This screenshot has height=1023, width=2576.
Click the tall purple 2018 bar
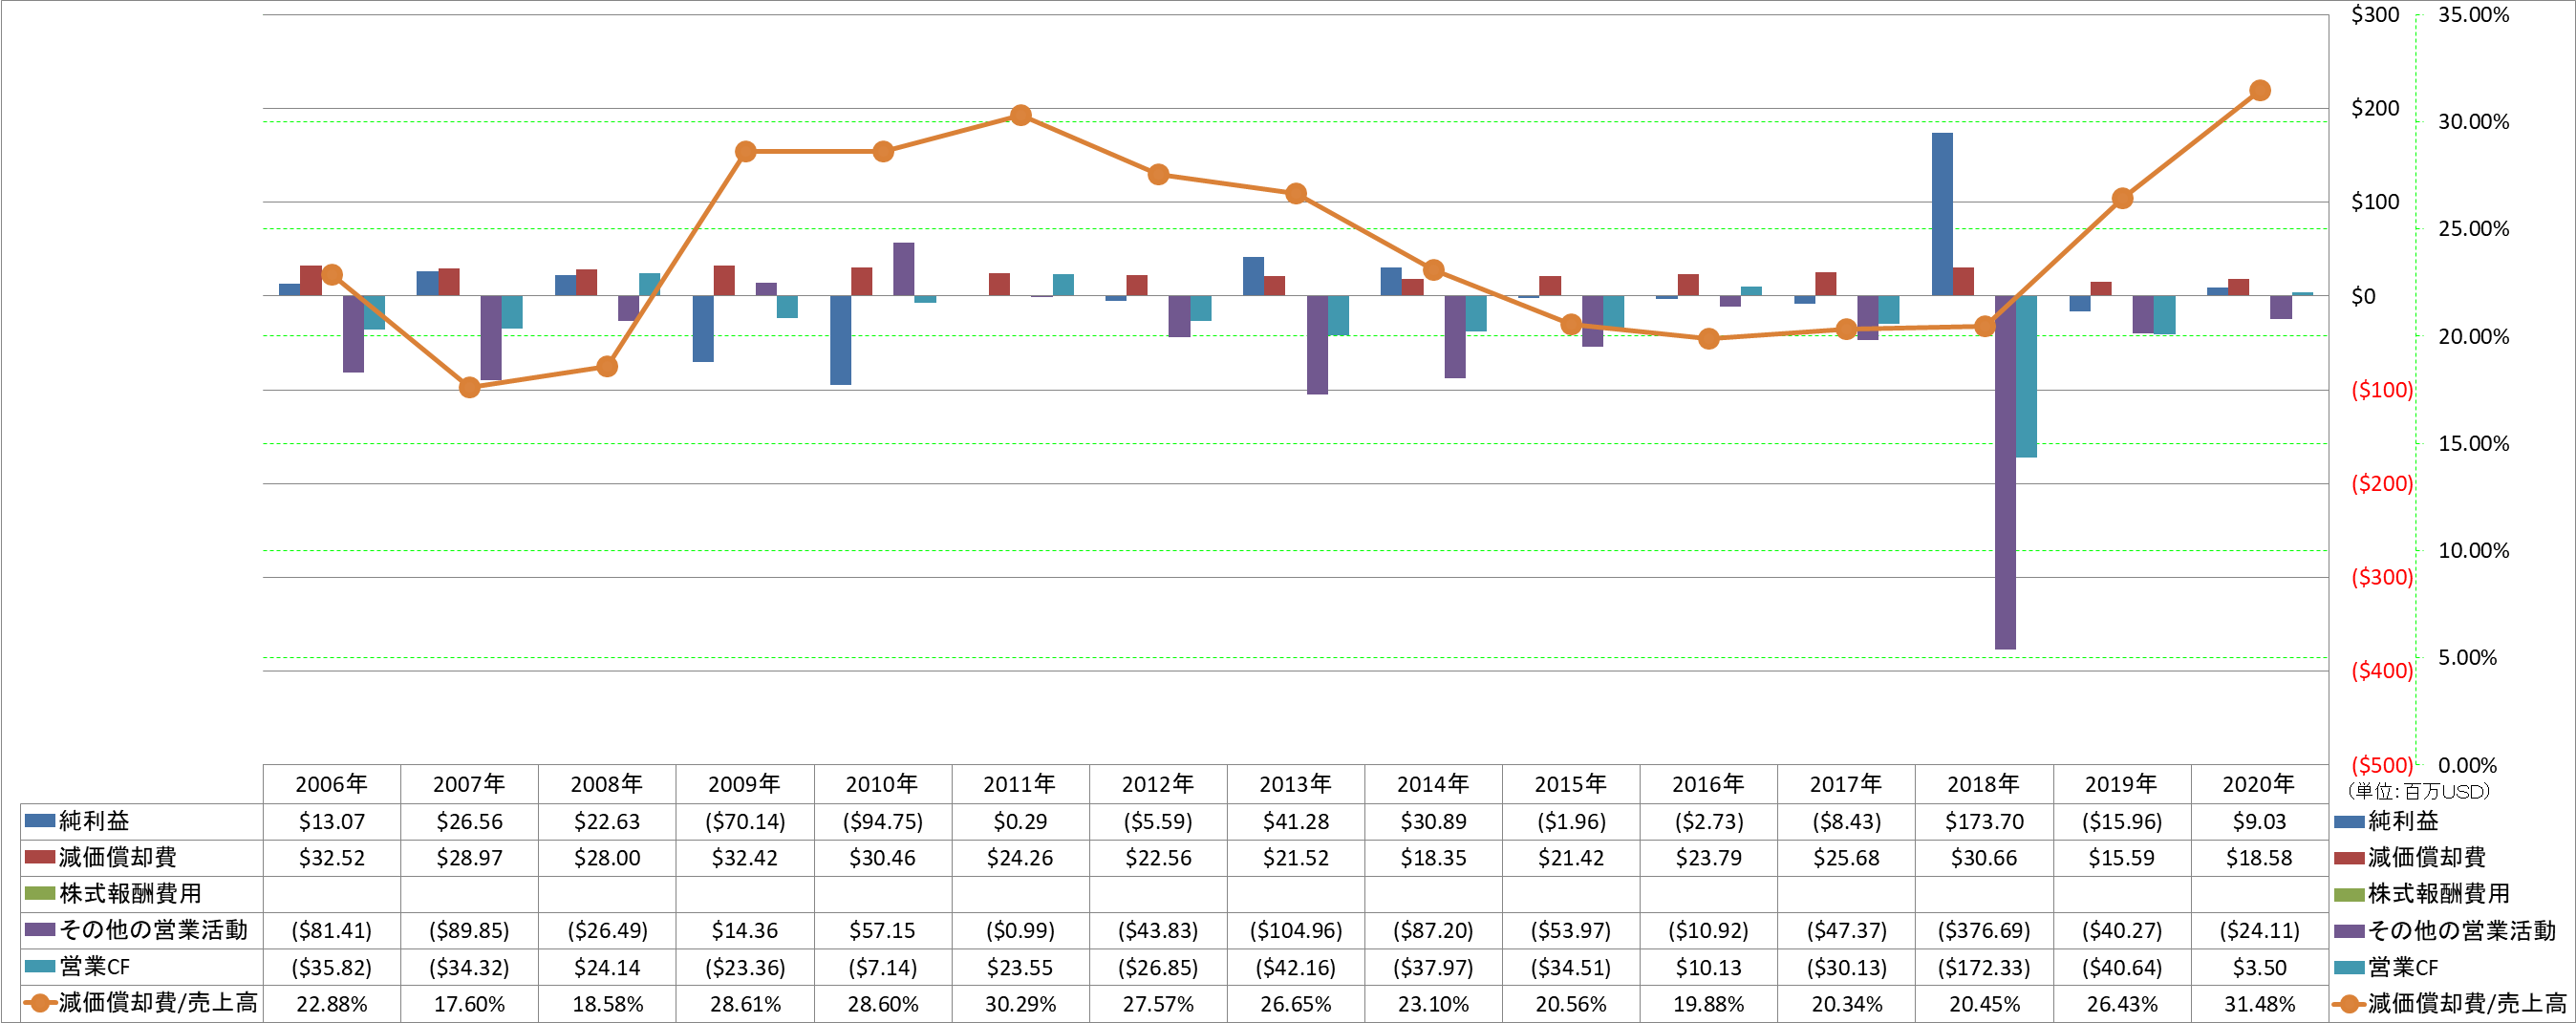2005,472
